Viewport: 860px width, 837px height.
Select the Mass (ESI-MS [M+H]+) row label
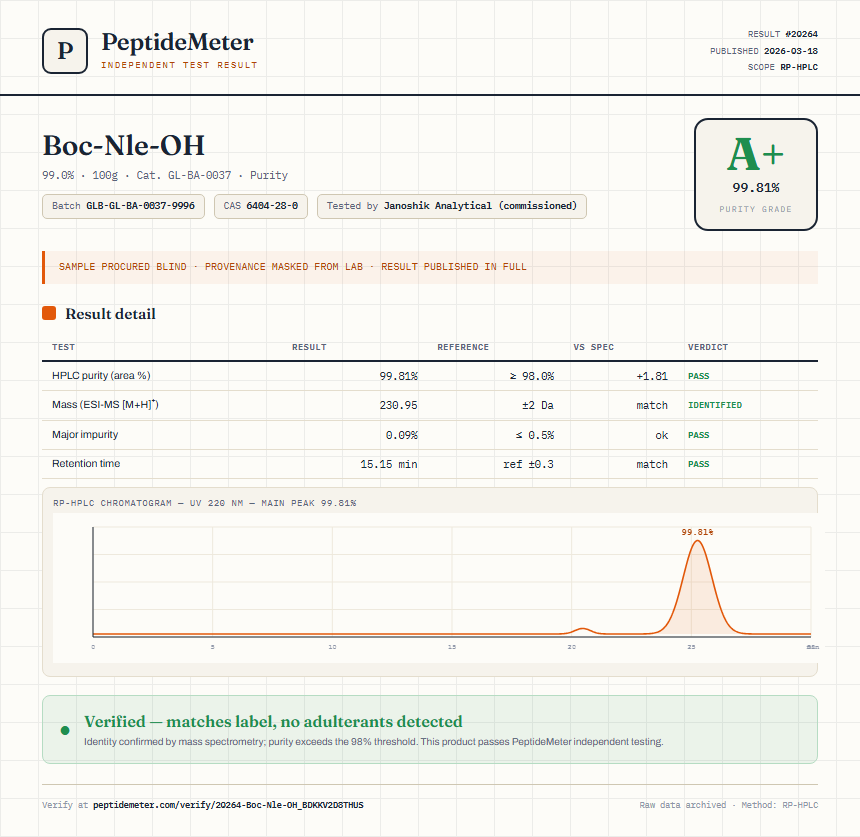tap(105, 405)
